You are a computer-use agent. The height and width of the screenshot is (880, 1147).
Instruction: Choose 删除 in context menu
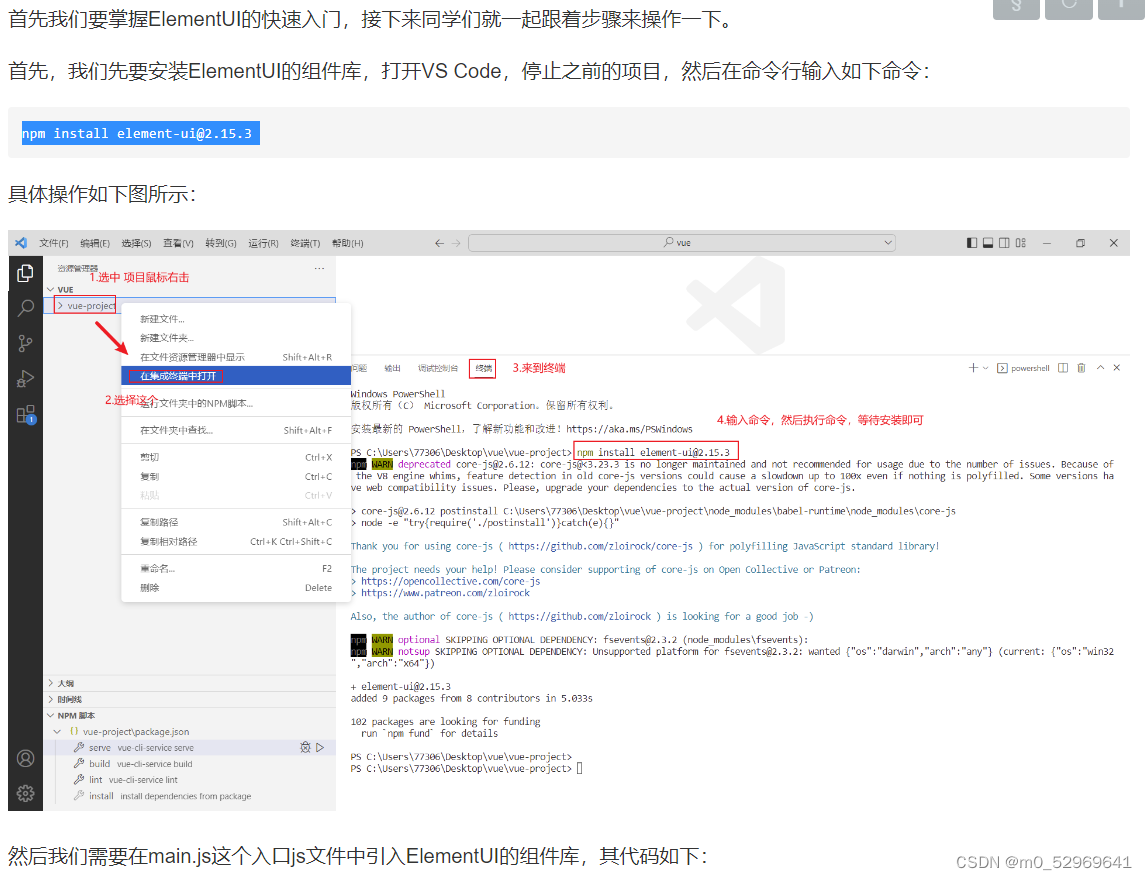click(x=236, y=587)
